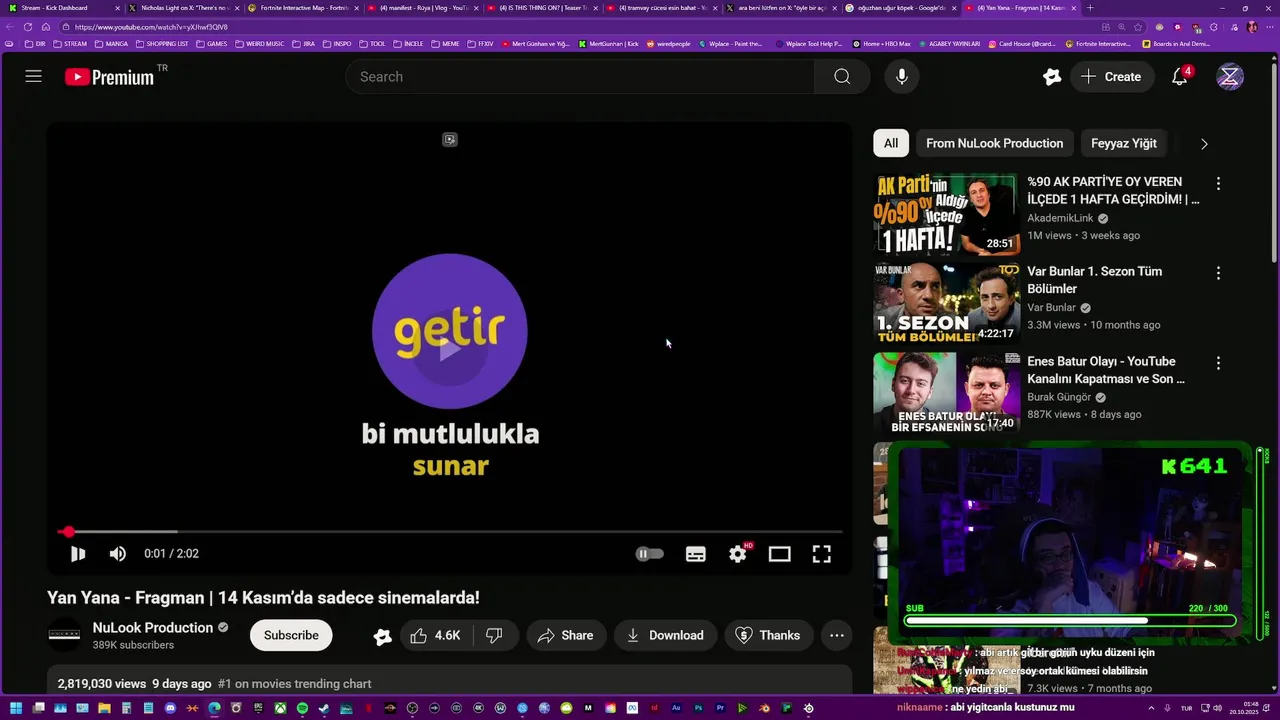This screenshot has width=1280, height=720.
Task: Open Spotify from the taskbar
Action: click(302, 709)
